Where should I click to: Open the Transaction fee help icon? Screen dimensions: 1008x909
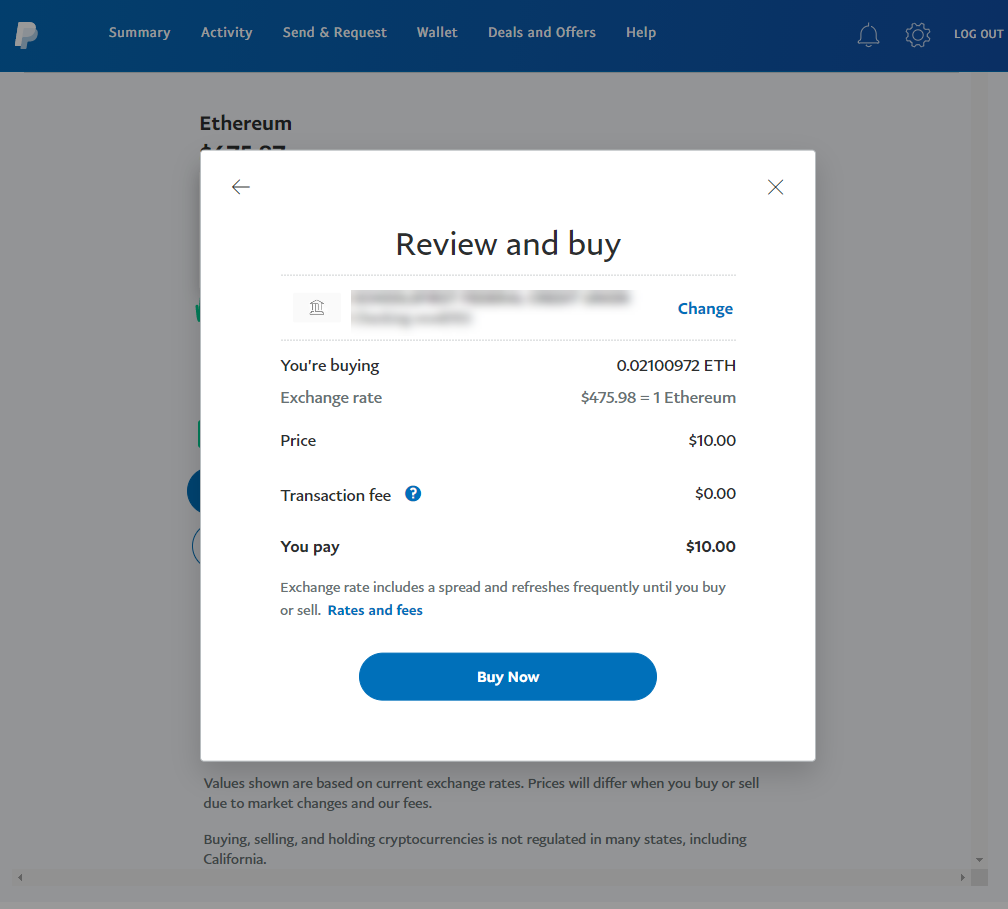coord(413,494)
